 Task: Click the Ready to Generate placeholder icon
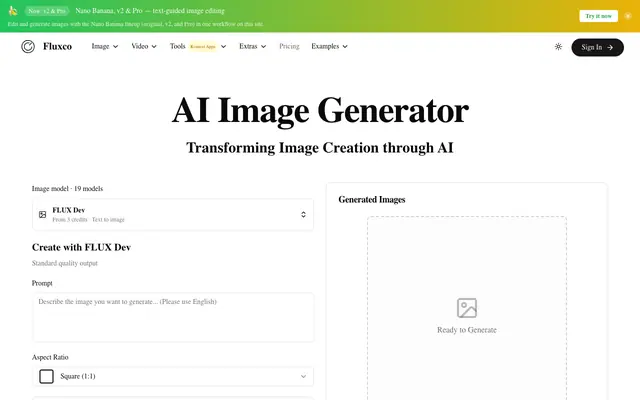point(467,308)
